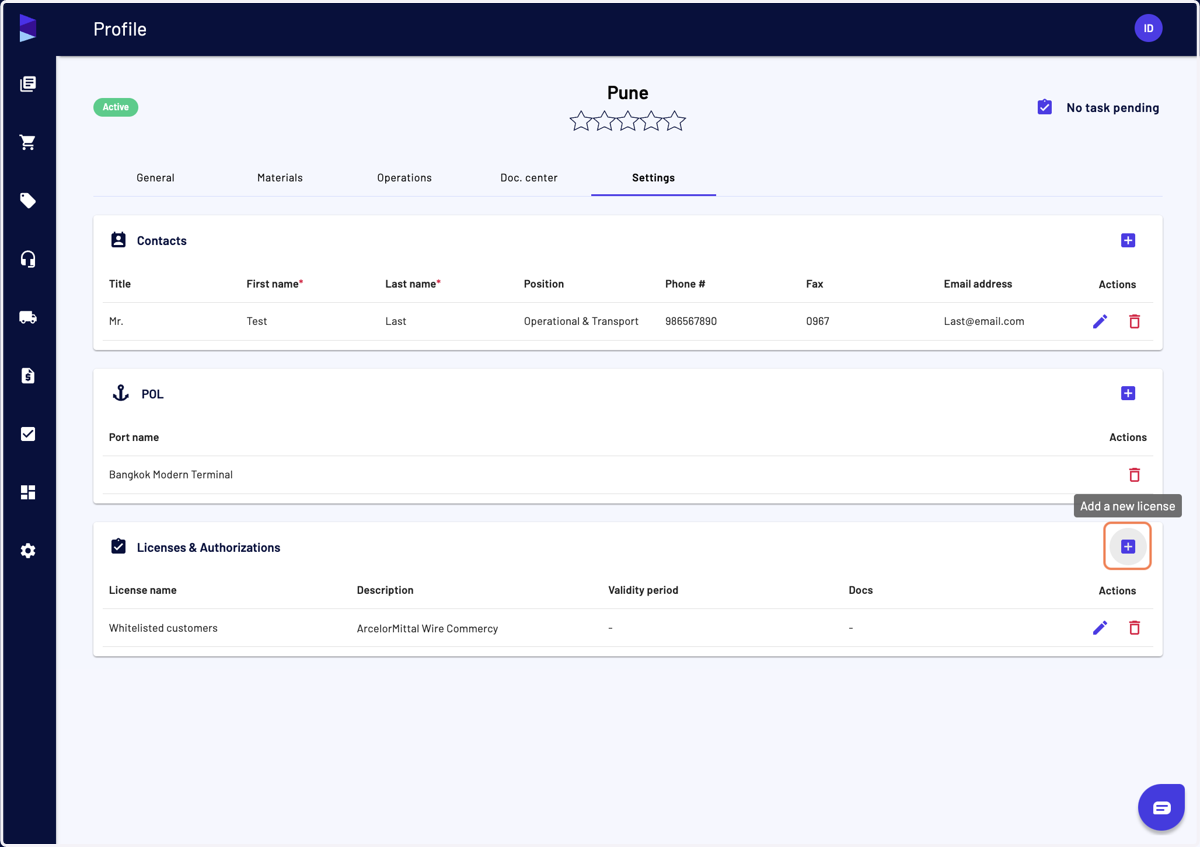The image size is (1200, 847).
Task: Click the License name column header
Action: point(143,590)
